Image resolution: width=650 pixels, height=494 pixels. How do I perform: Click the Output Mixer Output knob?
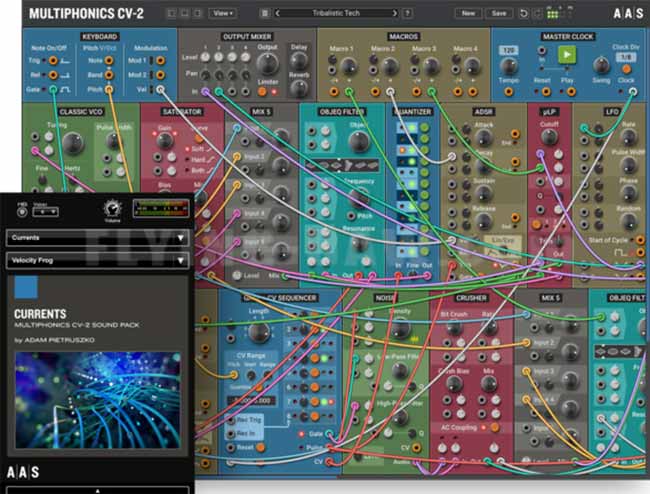coord(267,63)
